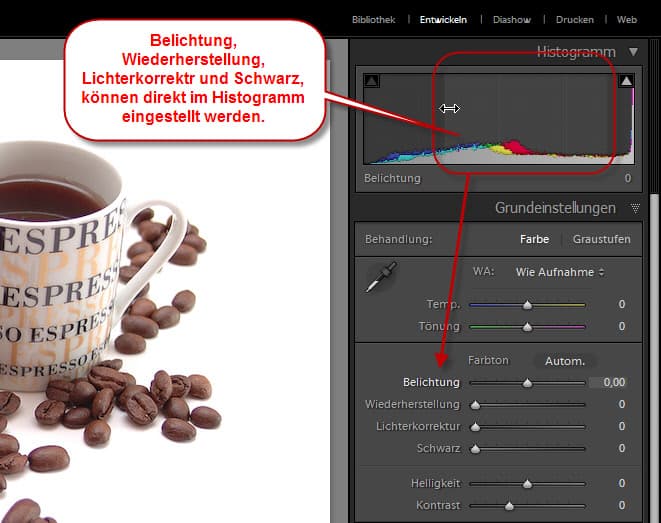Click the Kontrast slider handle
This screenshot has height=523, width=661.
coord(509,506)
